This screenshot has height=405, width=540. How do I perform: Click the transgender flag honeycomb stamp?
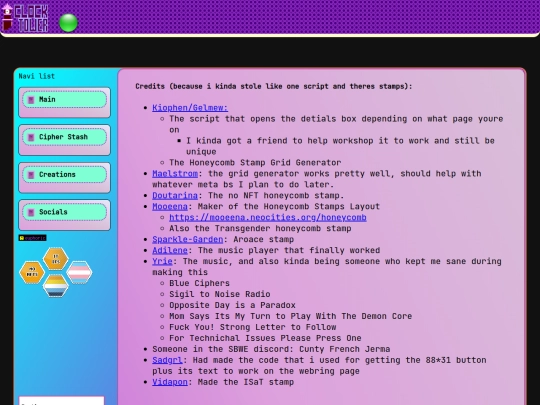(79, 272)
